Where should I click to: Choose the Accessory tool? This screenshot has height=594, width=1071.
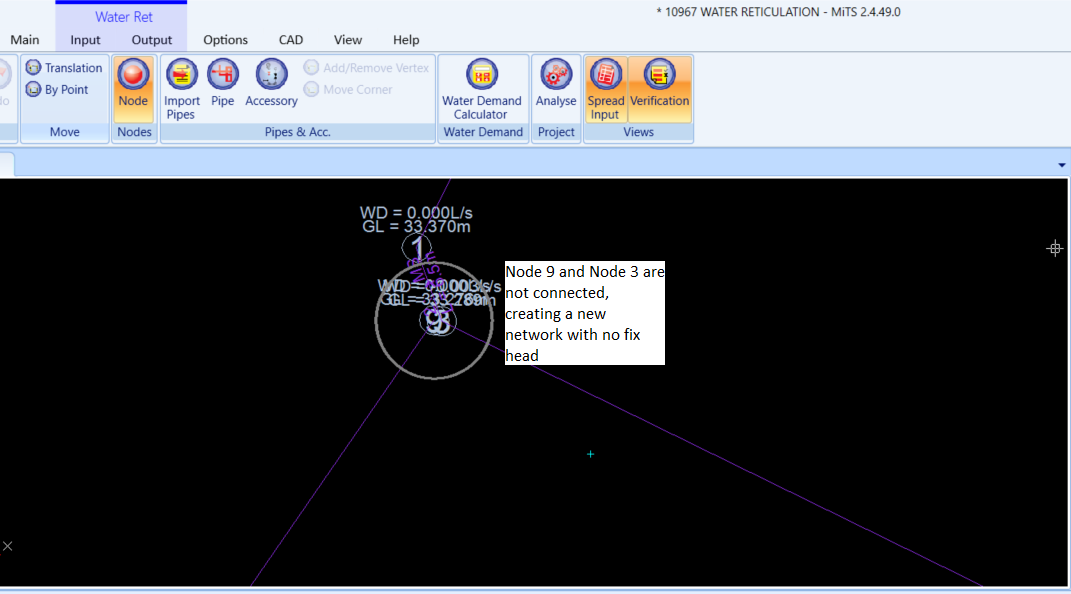[x=271, y=84]
